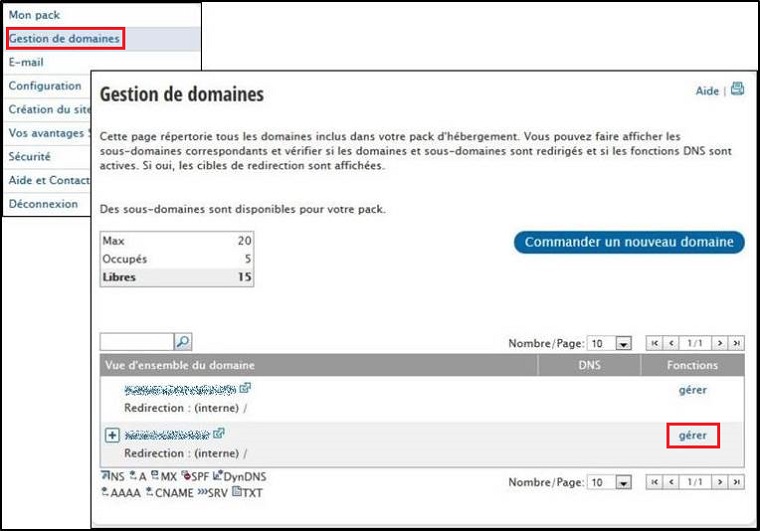Open the Aide help link
Viewport: 760px width, 531px height.
pyautogui.click(x=707, y=91)
